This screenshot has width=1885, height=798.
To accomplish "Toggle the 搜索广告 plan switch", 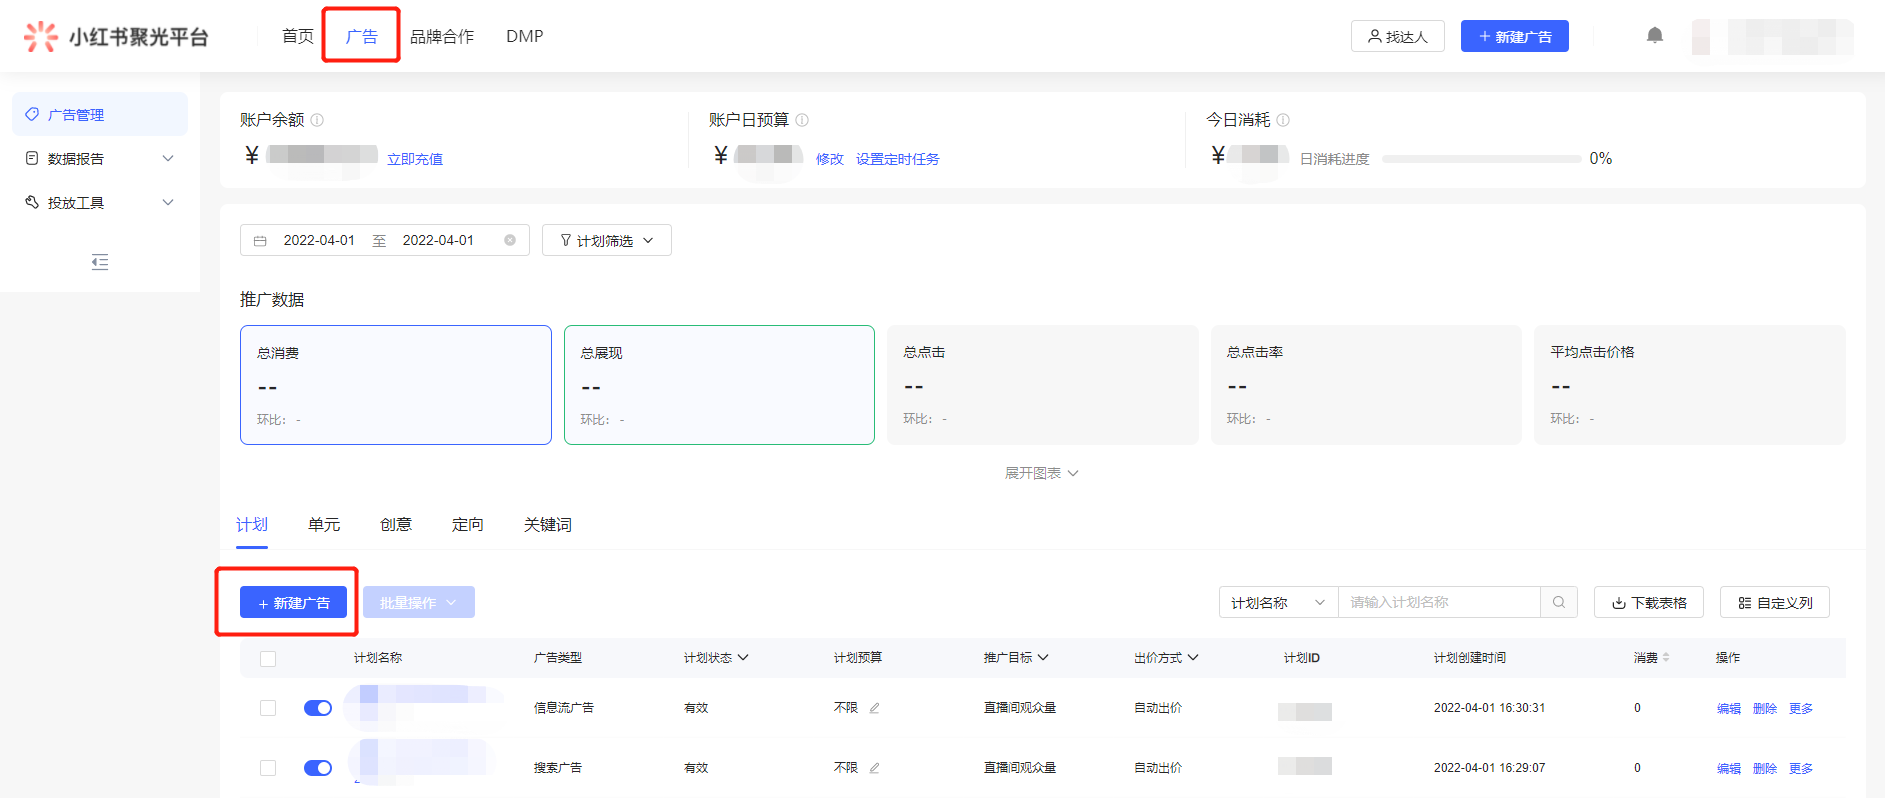I will 318,768.
